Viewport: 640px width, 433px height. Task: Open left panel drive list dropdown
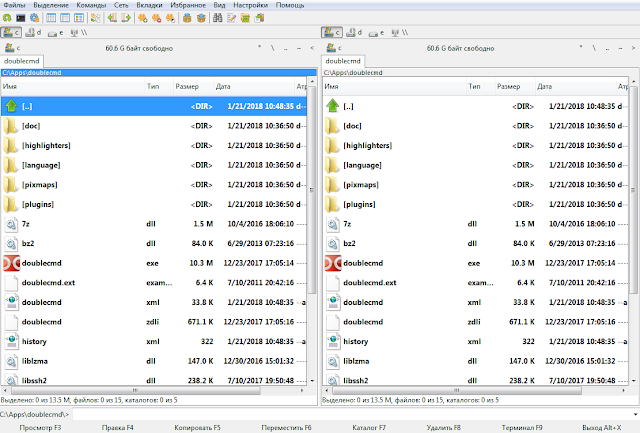click(12, 48)
